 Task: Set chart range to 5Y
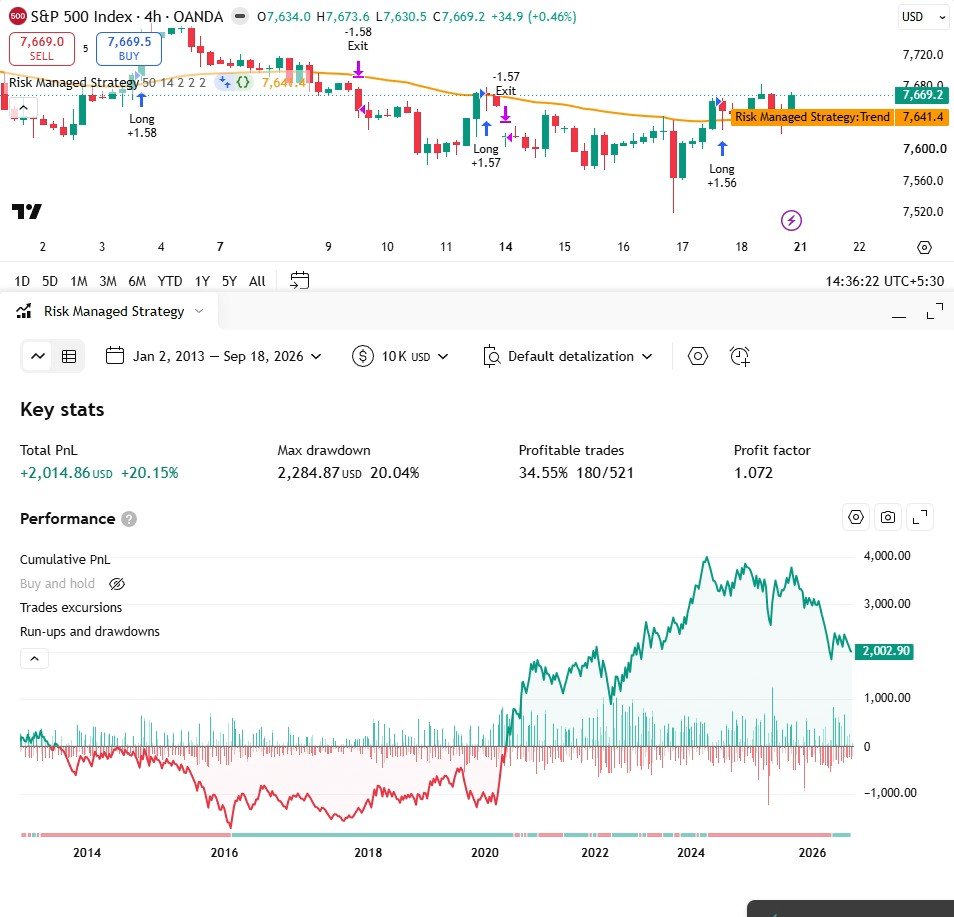point(229,281)
